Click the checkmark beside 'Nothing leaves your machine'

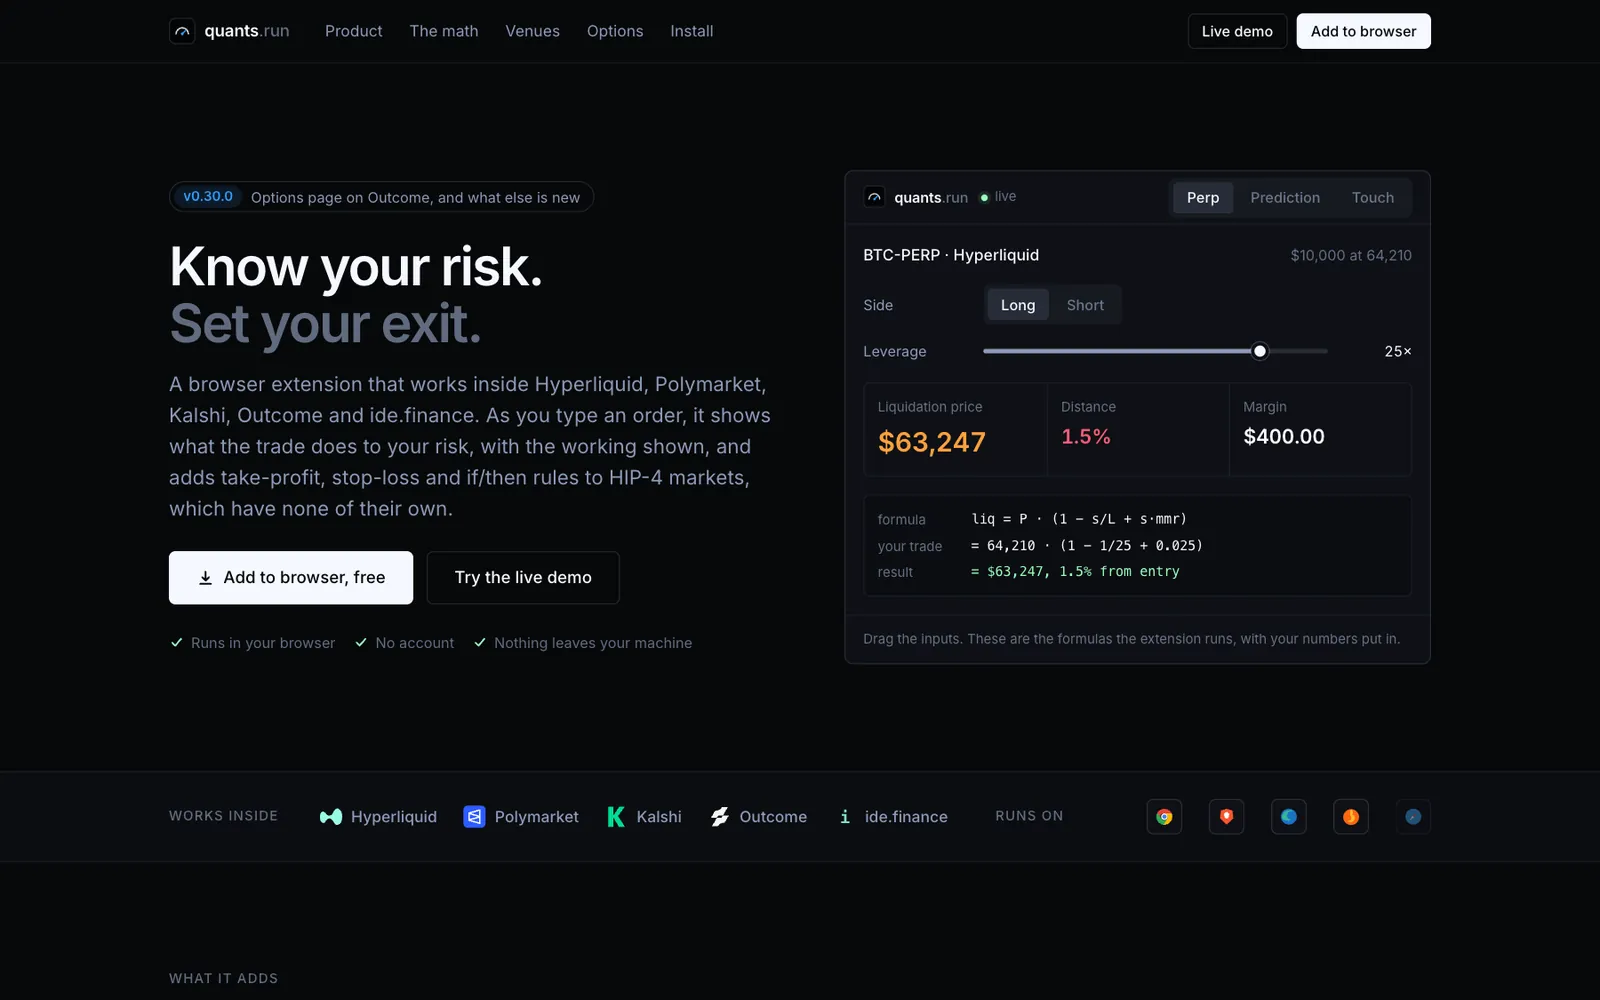click(480, 642)
